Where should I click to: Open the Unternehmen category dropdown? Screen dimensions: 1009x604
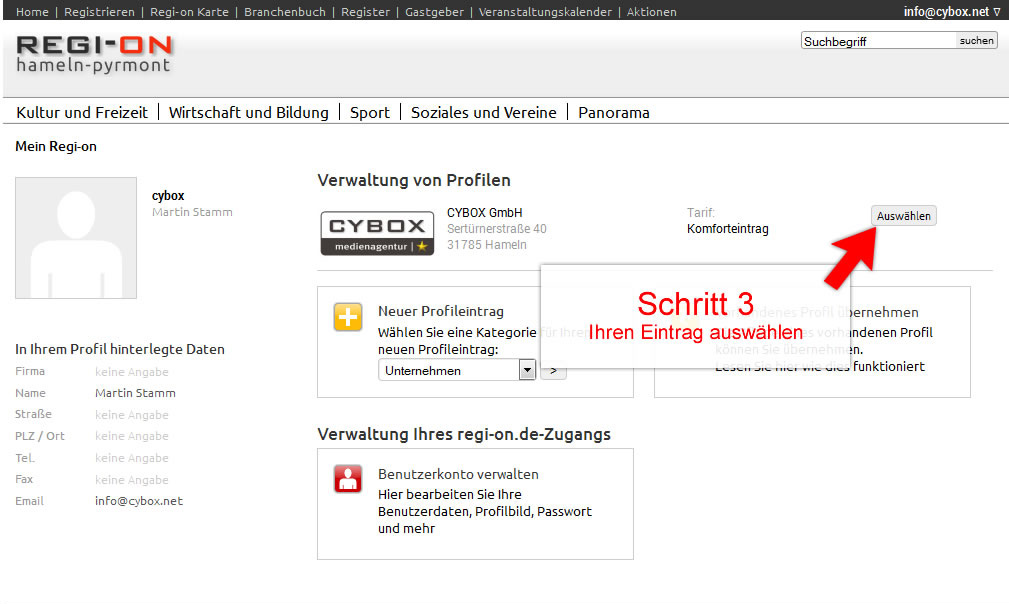[458, 370]
